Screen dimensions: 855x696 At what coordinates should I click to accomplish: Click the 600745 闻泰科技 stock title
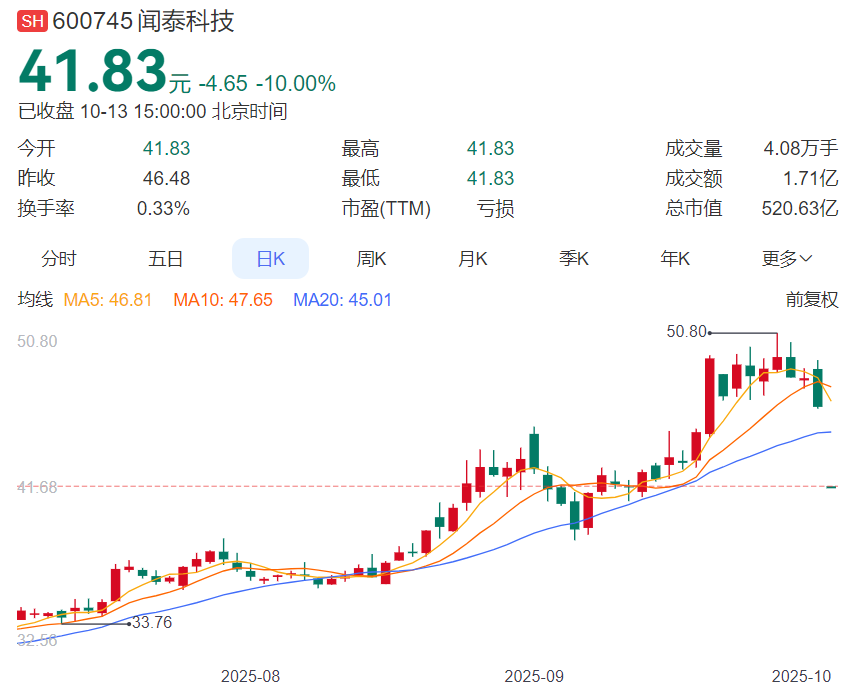[143, 21]
